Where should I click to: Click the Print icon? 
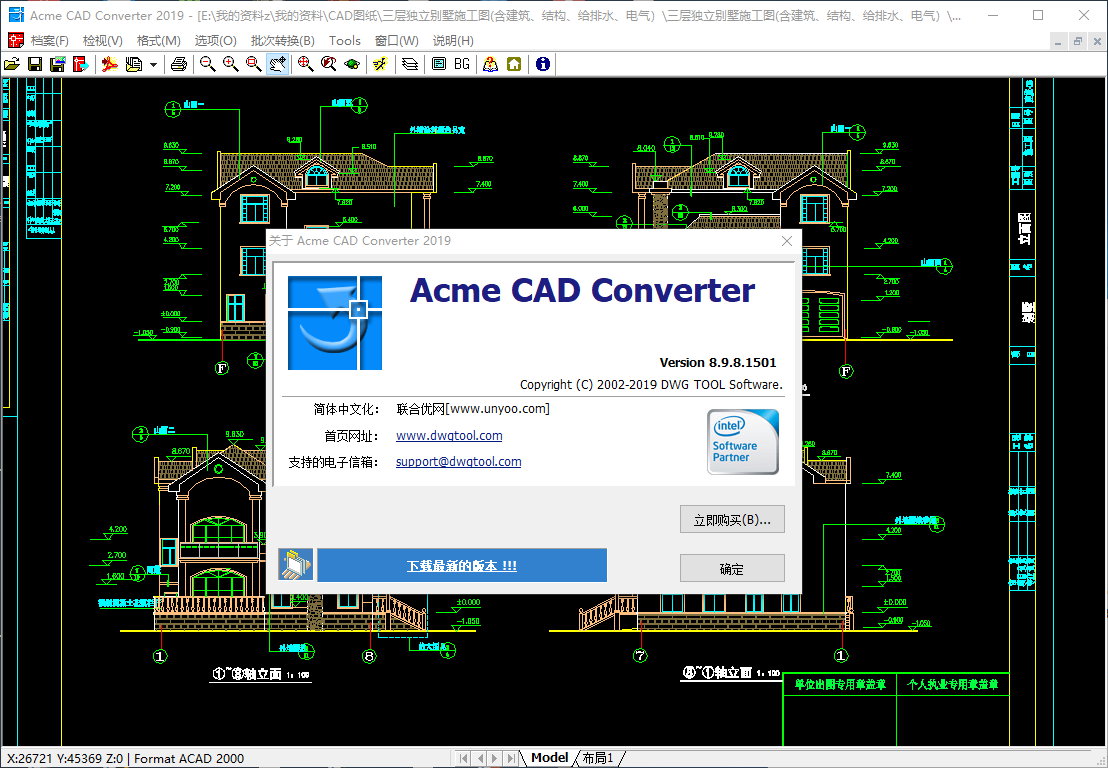[179, 64]
